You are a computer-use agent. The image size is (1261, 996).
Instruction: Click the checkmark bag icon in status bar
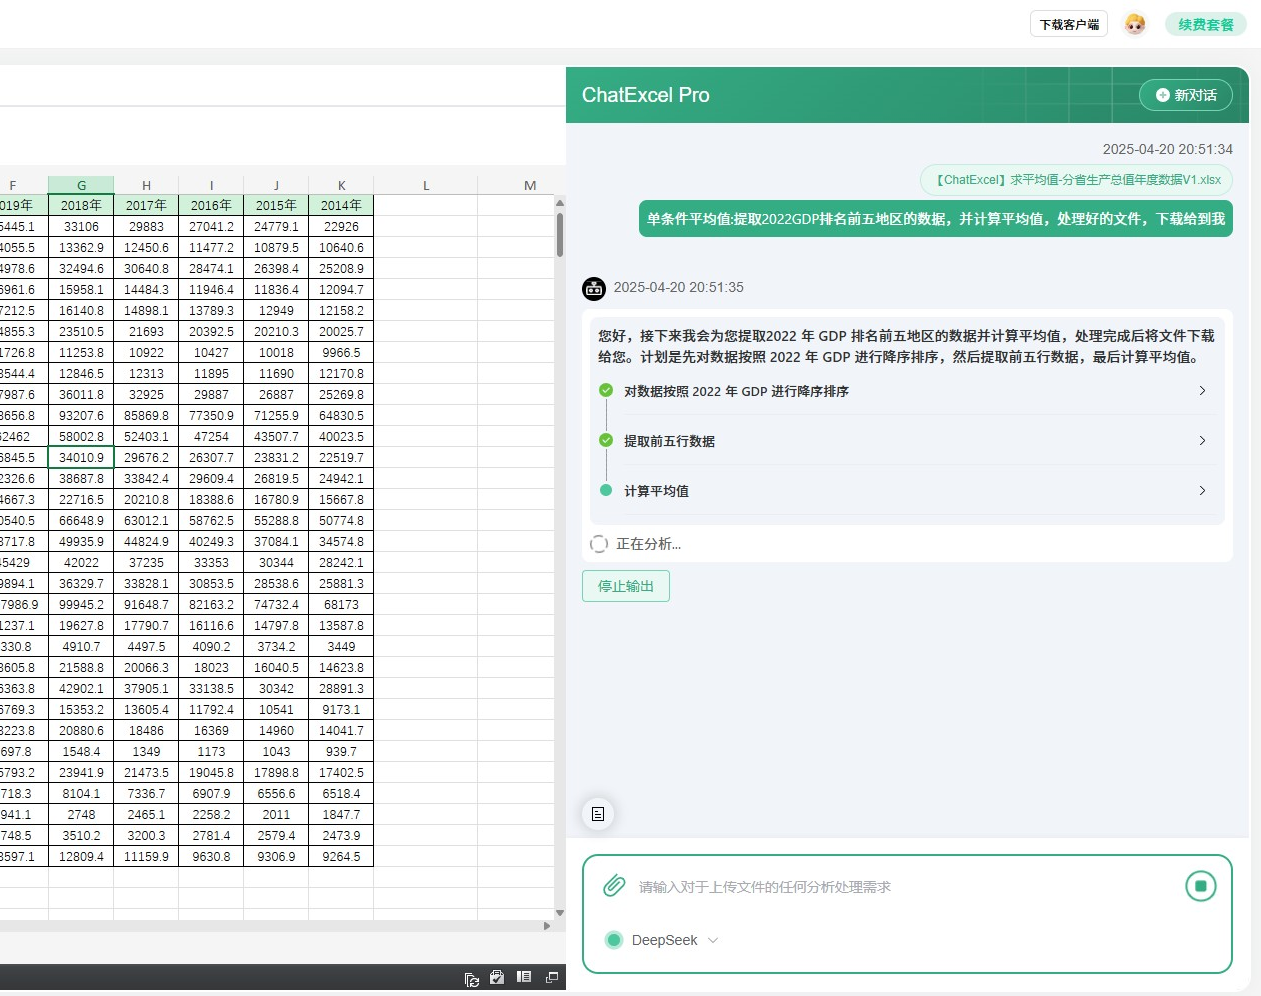[x=497, y=978]
